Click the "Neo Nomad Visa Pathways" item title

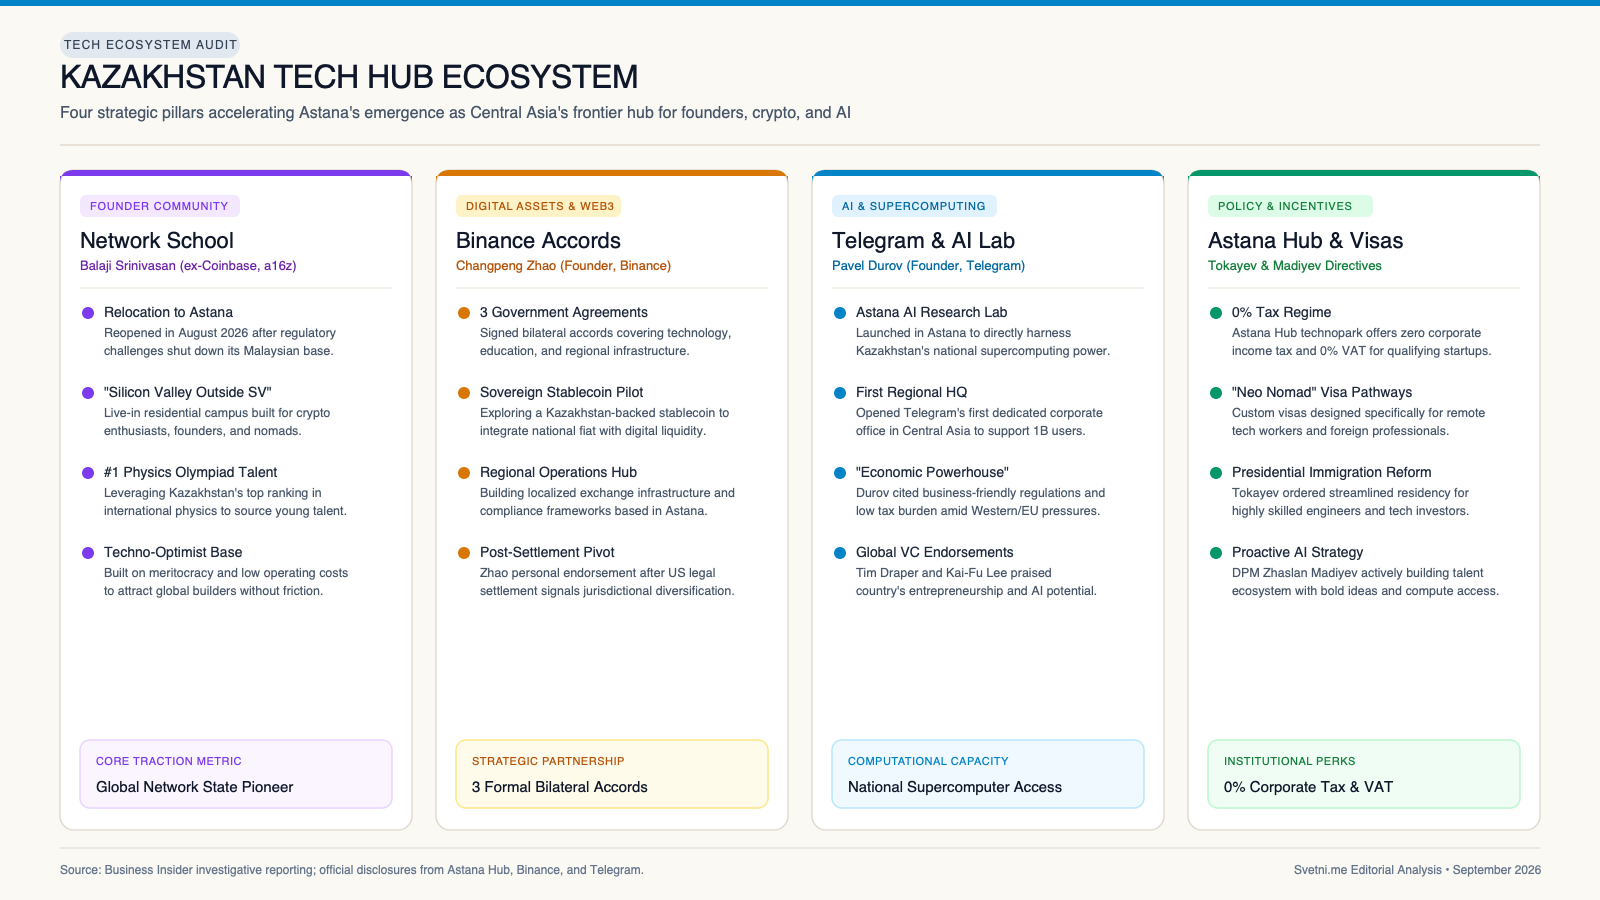[1322, 393]
